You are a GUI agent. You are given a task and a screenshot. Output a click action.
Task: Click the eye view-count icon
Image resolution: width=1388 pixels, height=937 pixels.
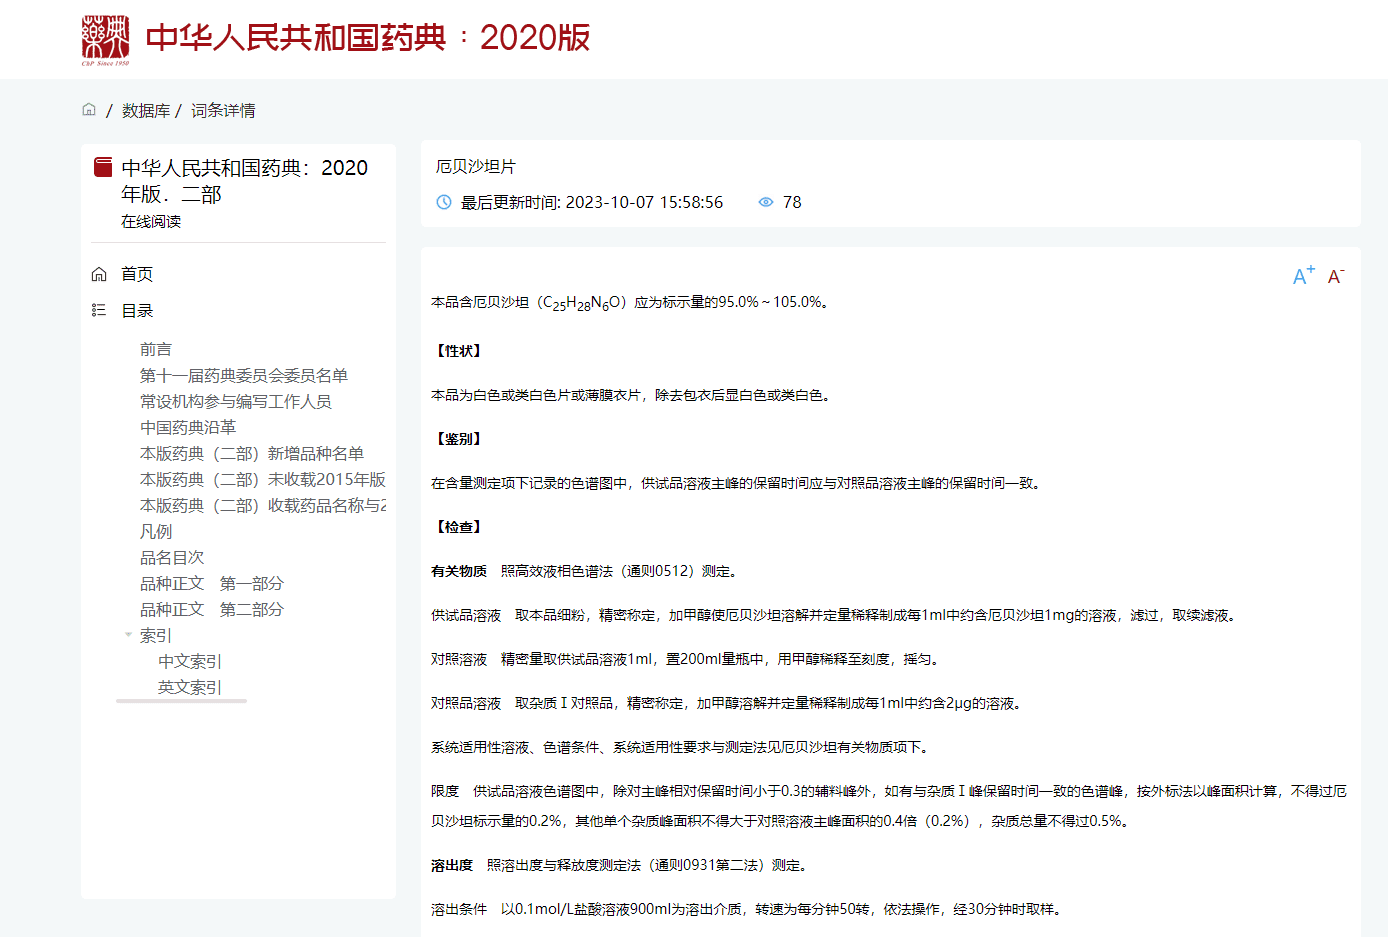[766, 202]
